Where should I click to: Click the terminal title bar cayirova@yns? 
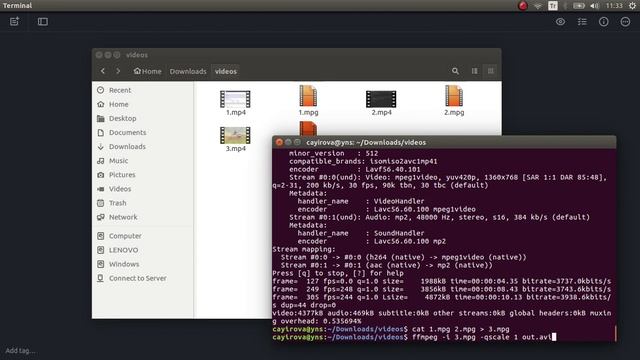(444, 142)
